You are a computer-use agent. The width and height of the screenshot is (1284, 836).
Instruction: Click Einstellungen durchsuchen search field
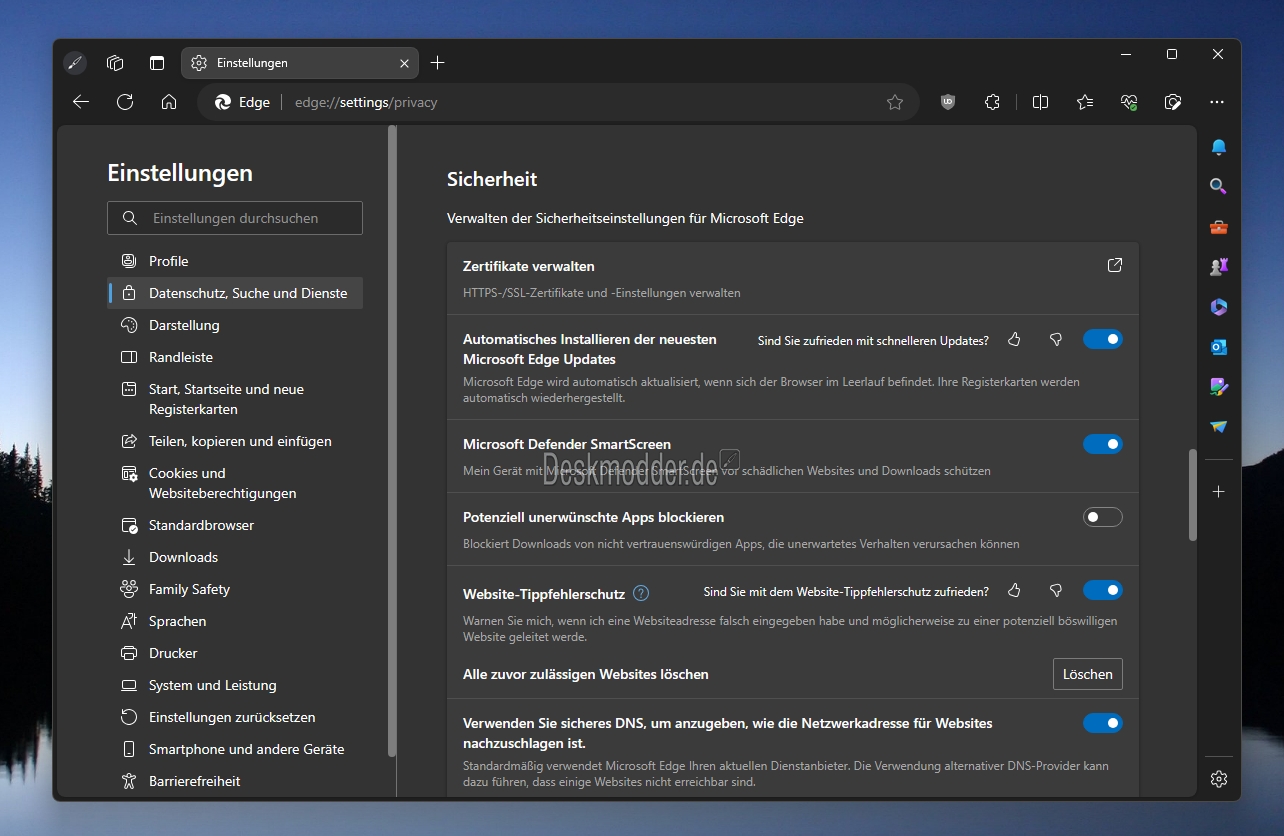[x=235, y=218]
